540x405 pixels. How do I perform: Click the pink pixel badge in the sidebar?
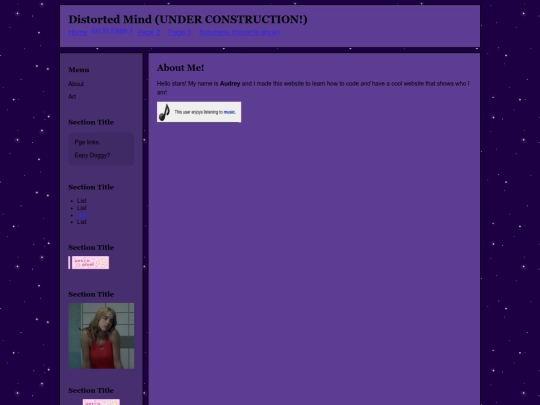tap(89, 262)
